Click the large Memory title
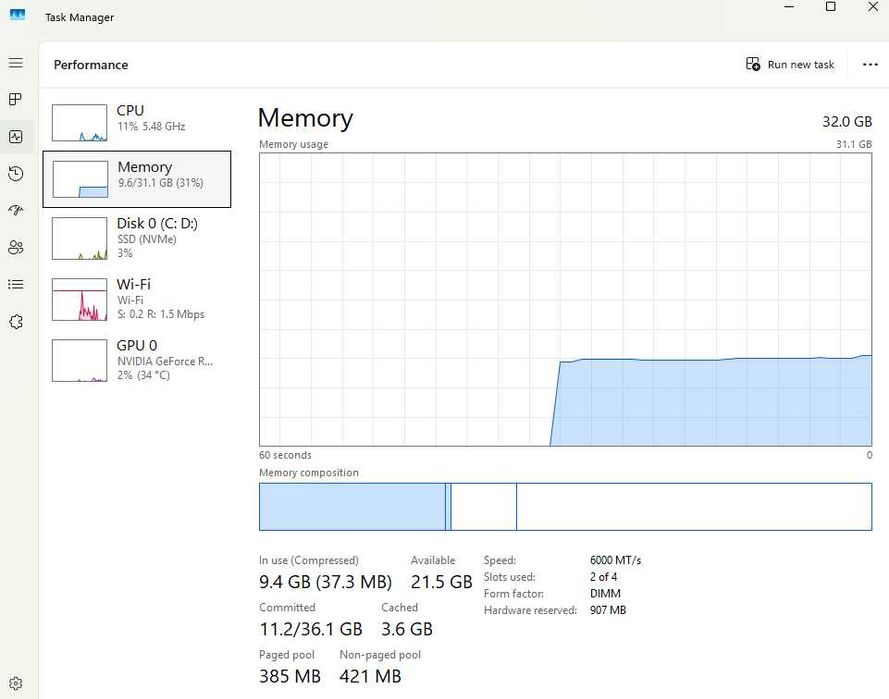 (x=305, y=118)
